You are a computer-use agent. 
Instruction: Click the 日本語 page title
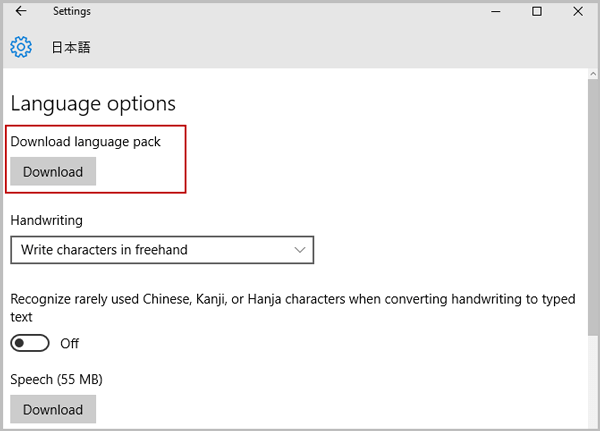[71, 47]
